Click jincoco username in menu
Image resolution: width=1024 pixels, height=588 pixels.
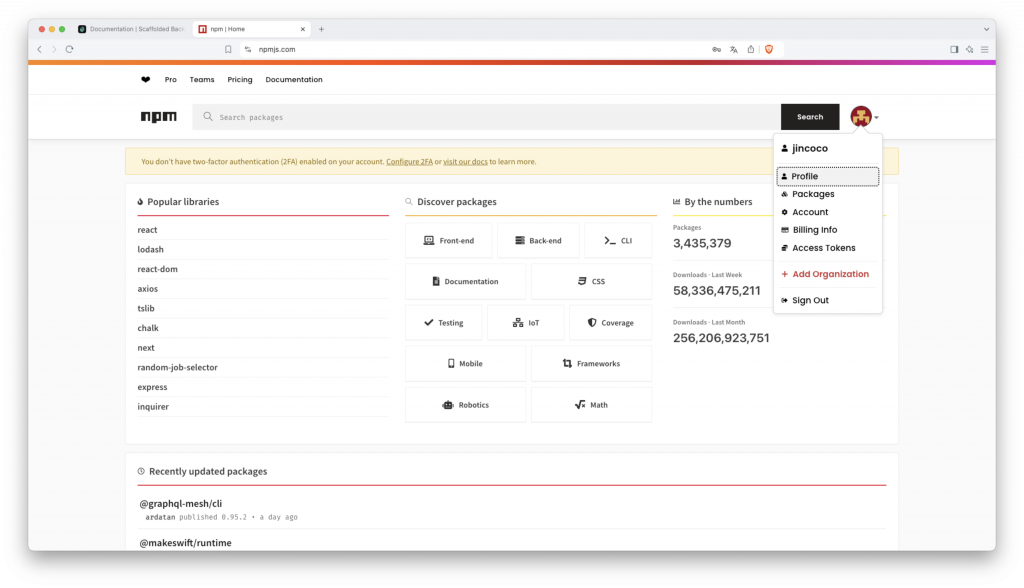(x=809, y=148)
